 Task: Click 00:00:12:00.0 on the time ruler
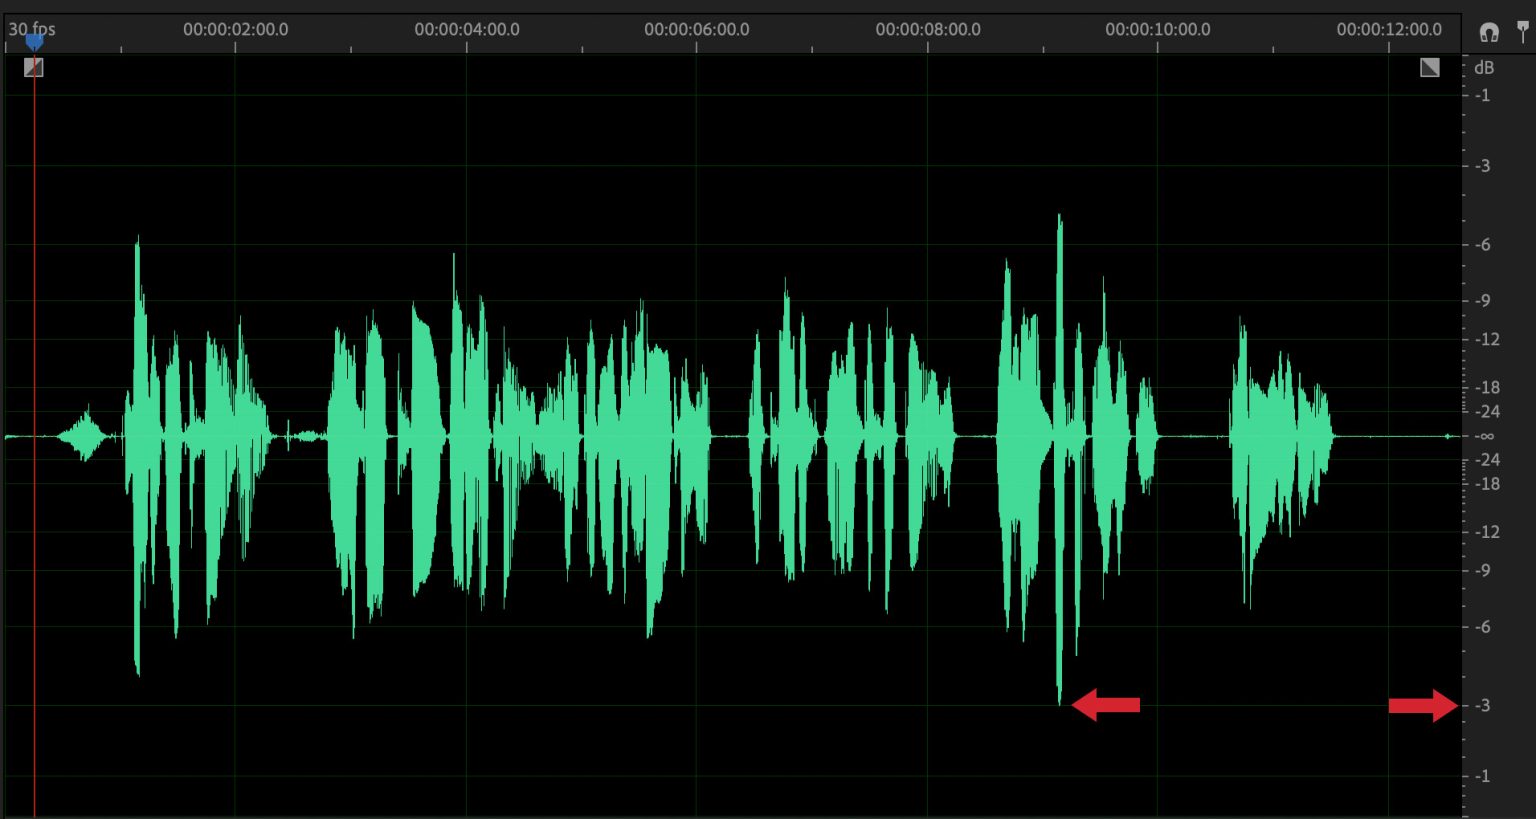1389,29
